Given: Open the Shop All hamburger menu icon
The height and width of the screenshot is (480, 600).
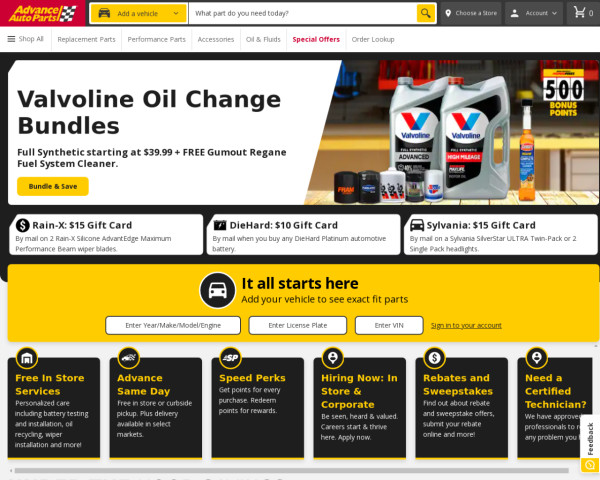Looking at the screenshot, I should tap(11, 39).
